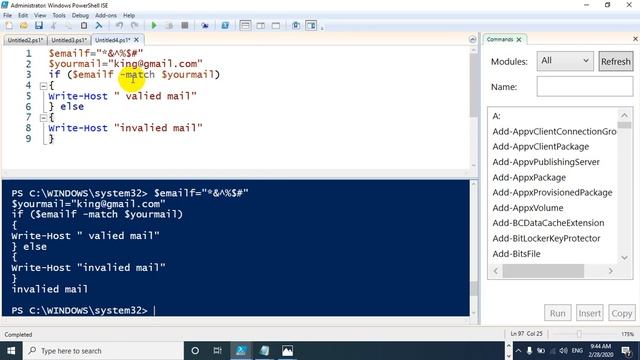Image resolution: width=640 pixels, height=360 pixels.
Task: Open a script with folder icon
Action: pyautogui.click(x=24, y=25)
